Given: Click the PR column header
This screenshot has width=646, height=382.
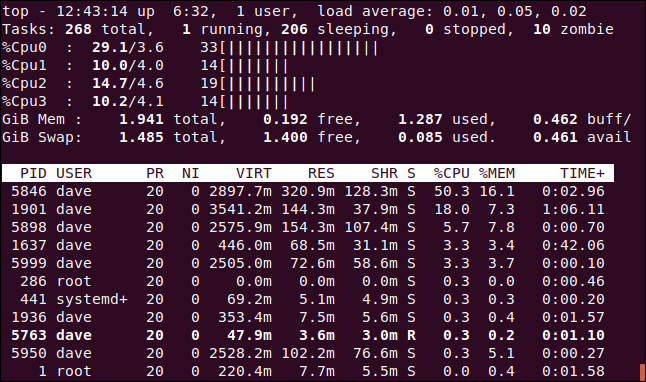Looking at the screenshot, I should tap(155, 173).
